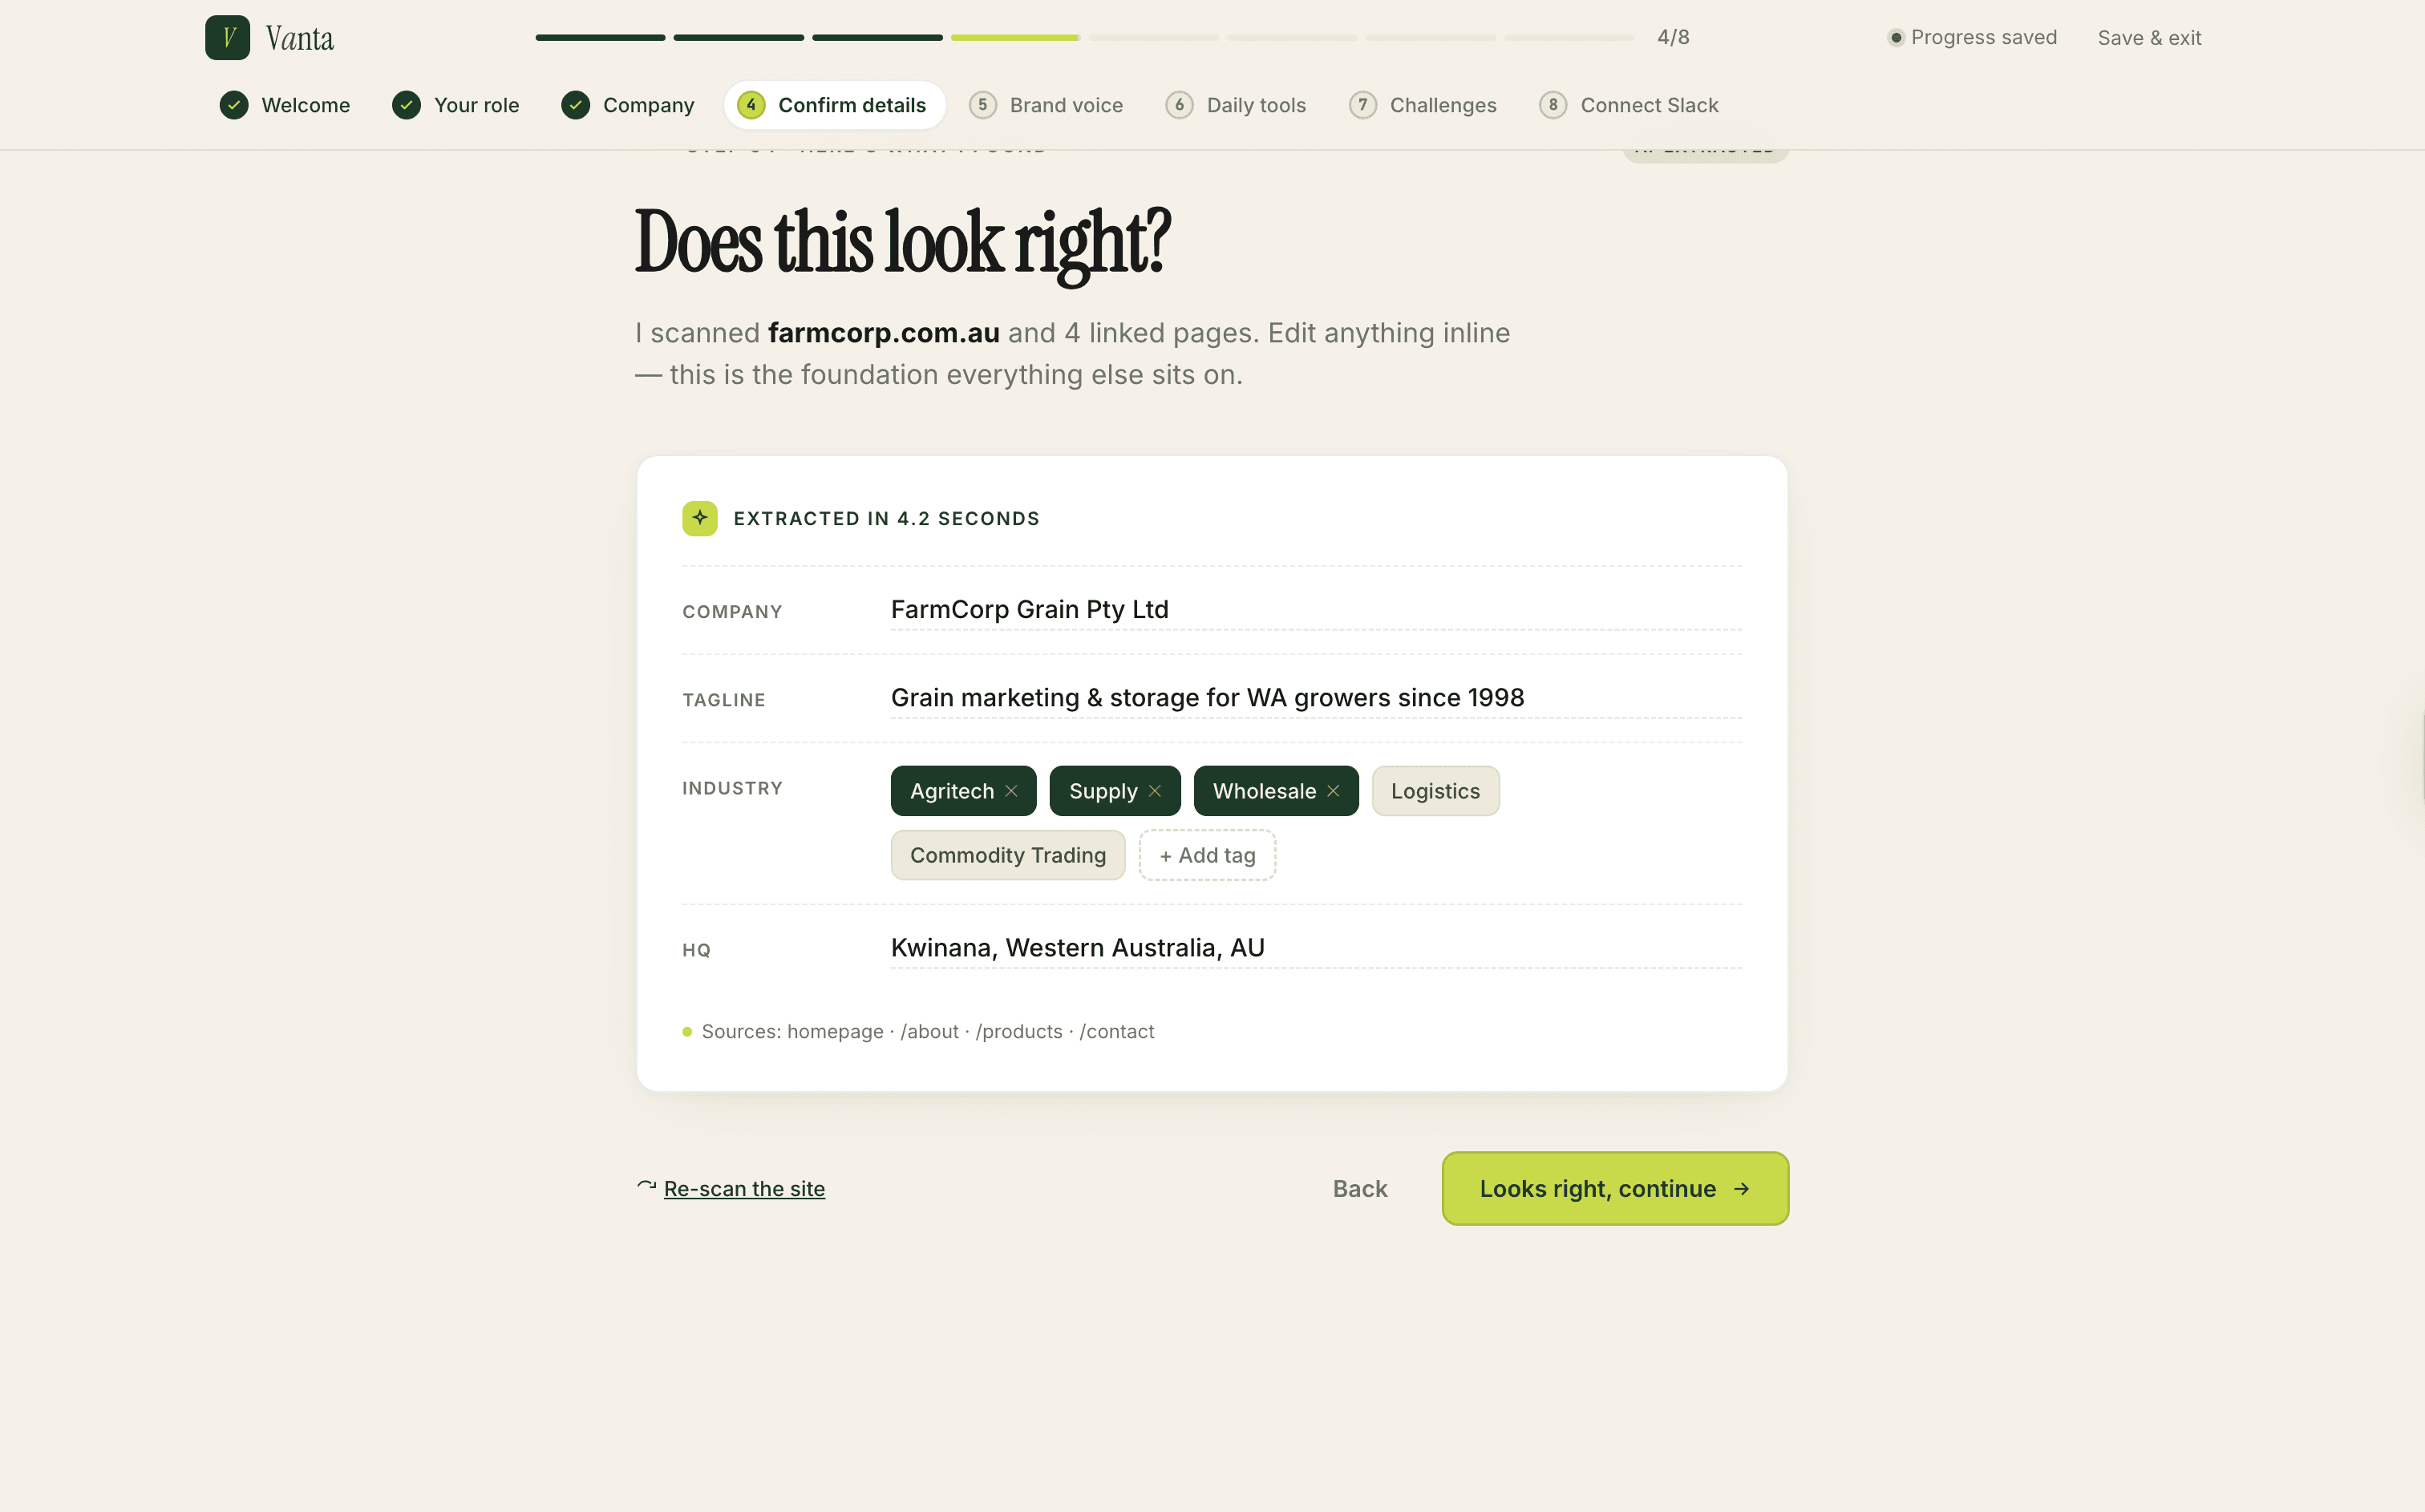Toggle the Welcome step checkmark
2425x1512 pixels.
pyautogui.click(x=235, y=104)
